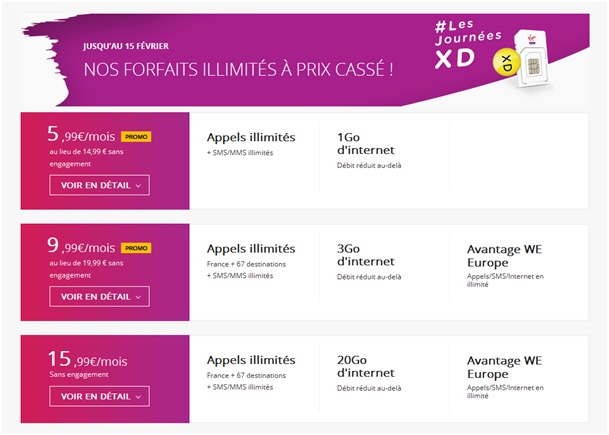Click the PROMO badge on the 9,99€ plan
Screen dimensions: 609x435
(135, 247)
